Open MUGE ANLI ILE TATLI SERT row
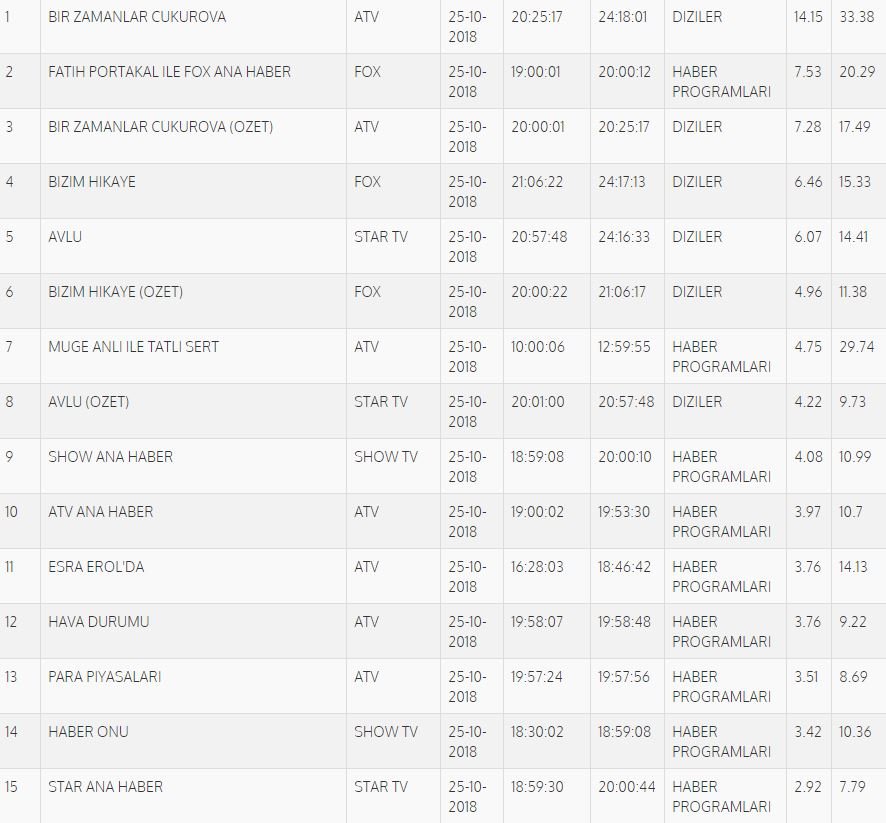Image resolution: width=886 pixels, height=823 pixels. point(133,347)
